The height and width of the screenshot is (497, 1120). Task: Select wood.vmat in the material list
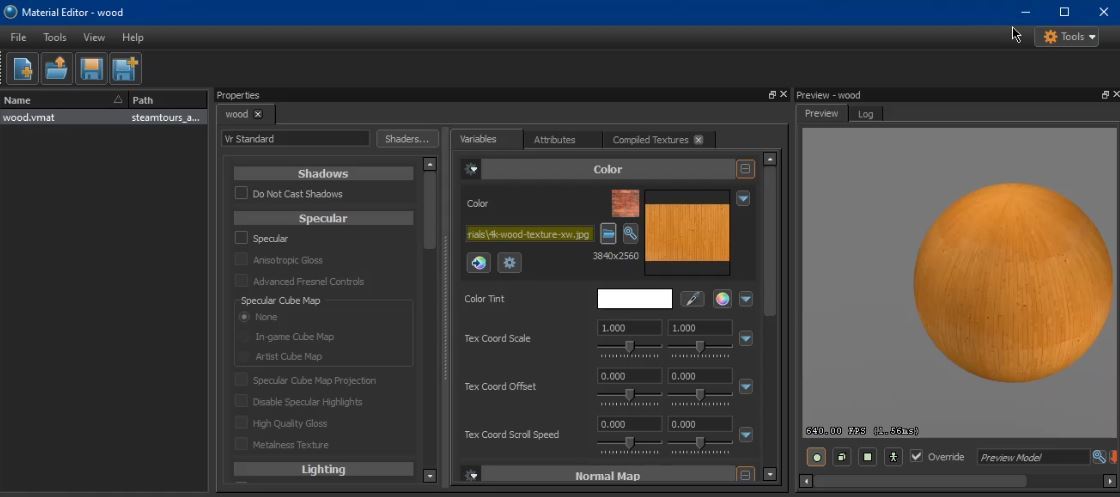point(104,117)
